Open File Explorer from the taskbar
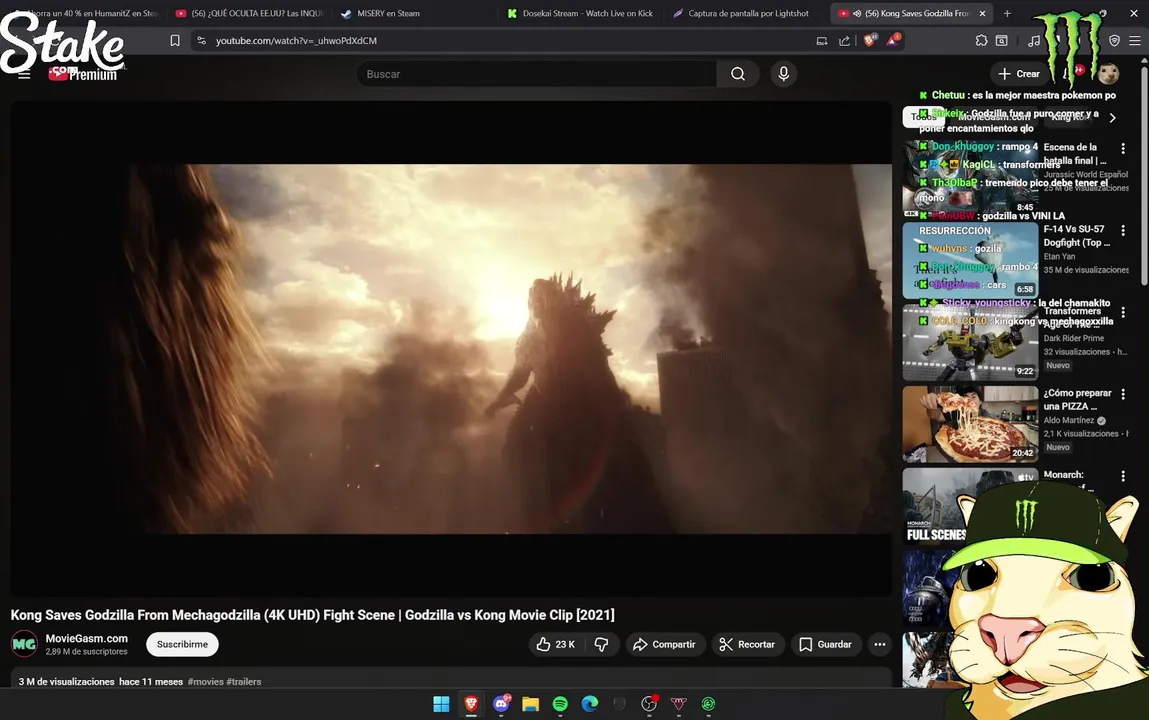 (x=531, y=704)
